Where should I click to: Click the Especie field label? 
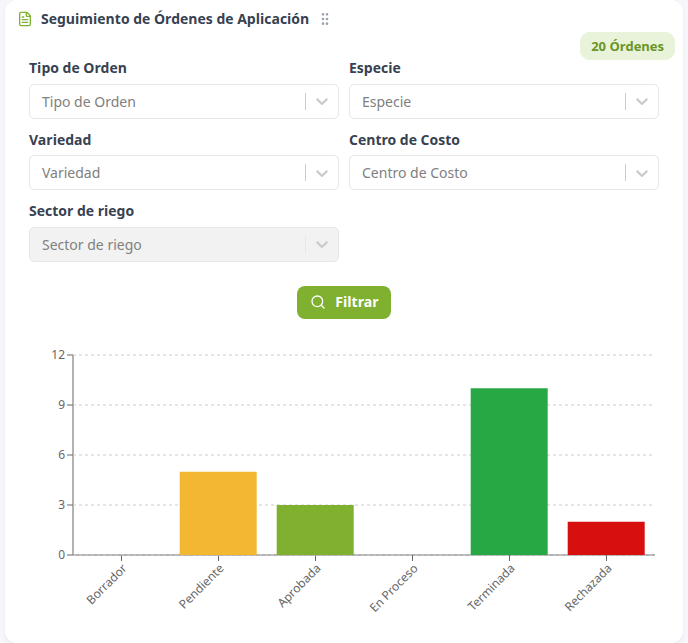(x=375, y=68)
